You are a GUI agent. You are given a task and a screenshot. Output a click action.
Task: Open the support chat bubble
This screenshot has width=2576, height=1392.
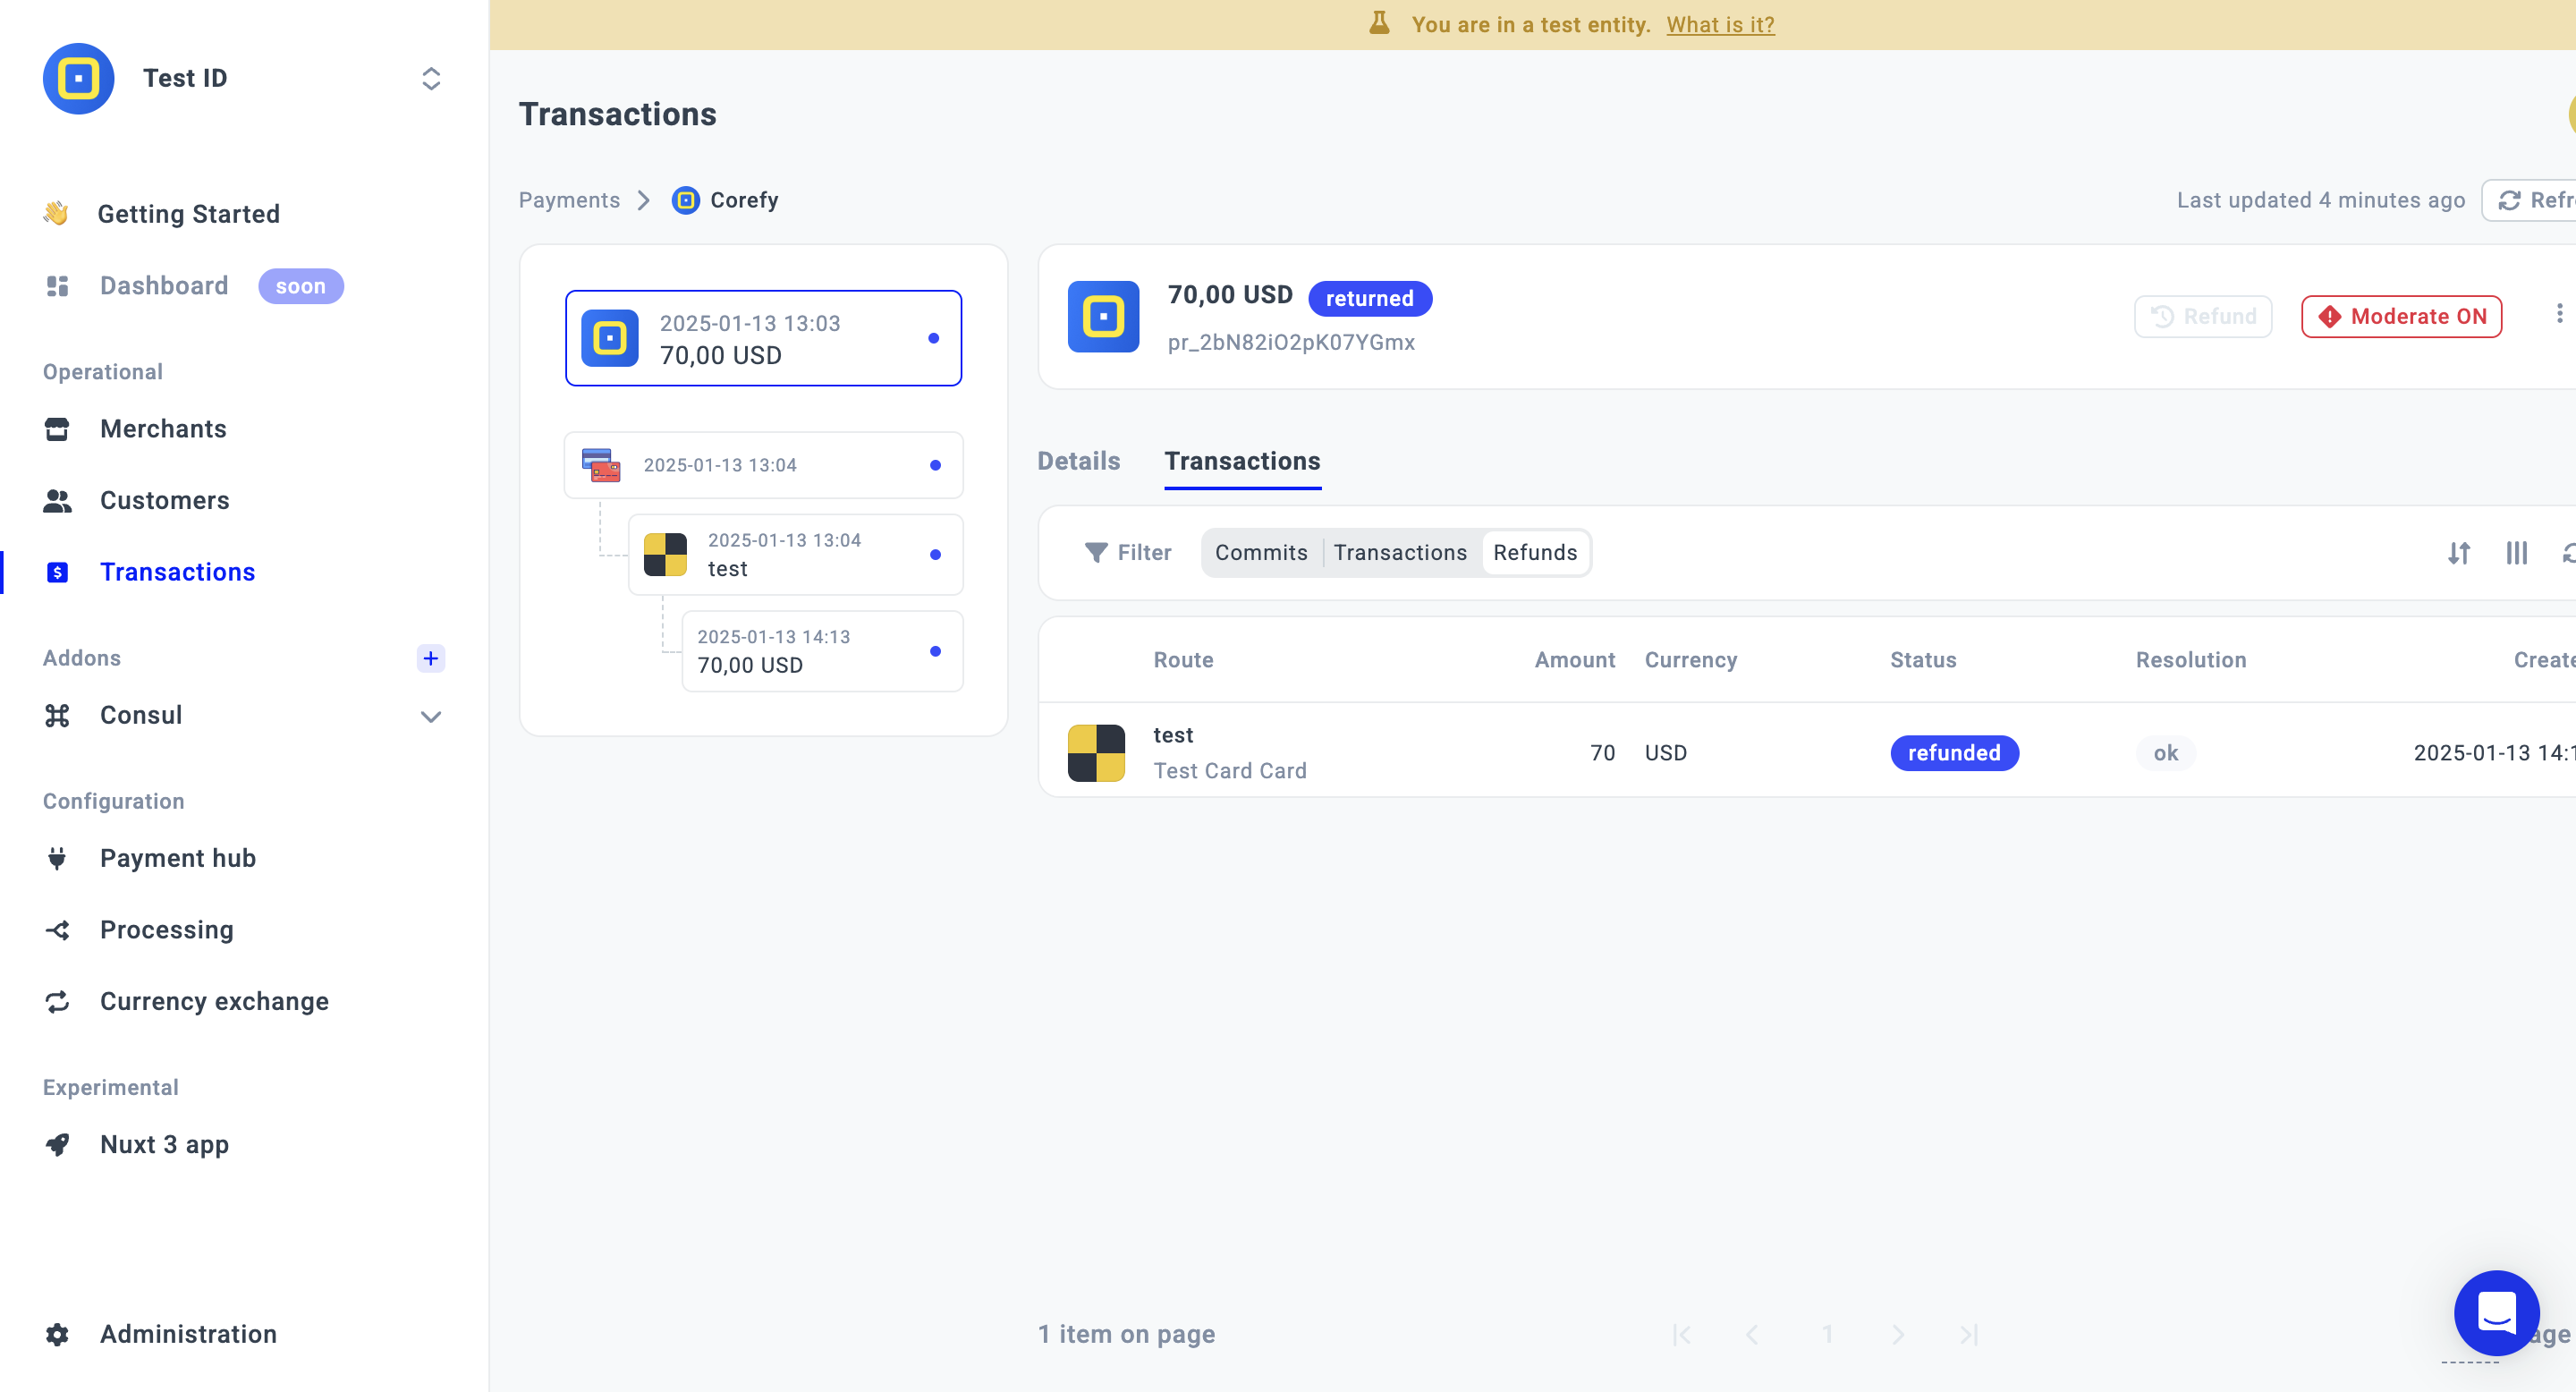pyautogui.click(x=2496, y=1312)
